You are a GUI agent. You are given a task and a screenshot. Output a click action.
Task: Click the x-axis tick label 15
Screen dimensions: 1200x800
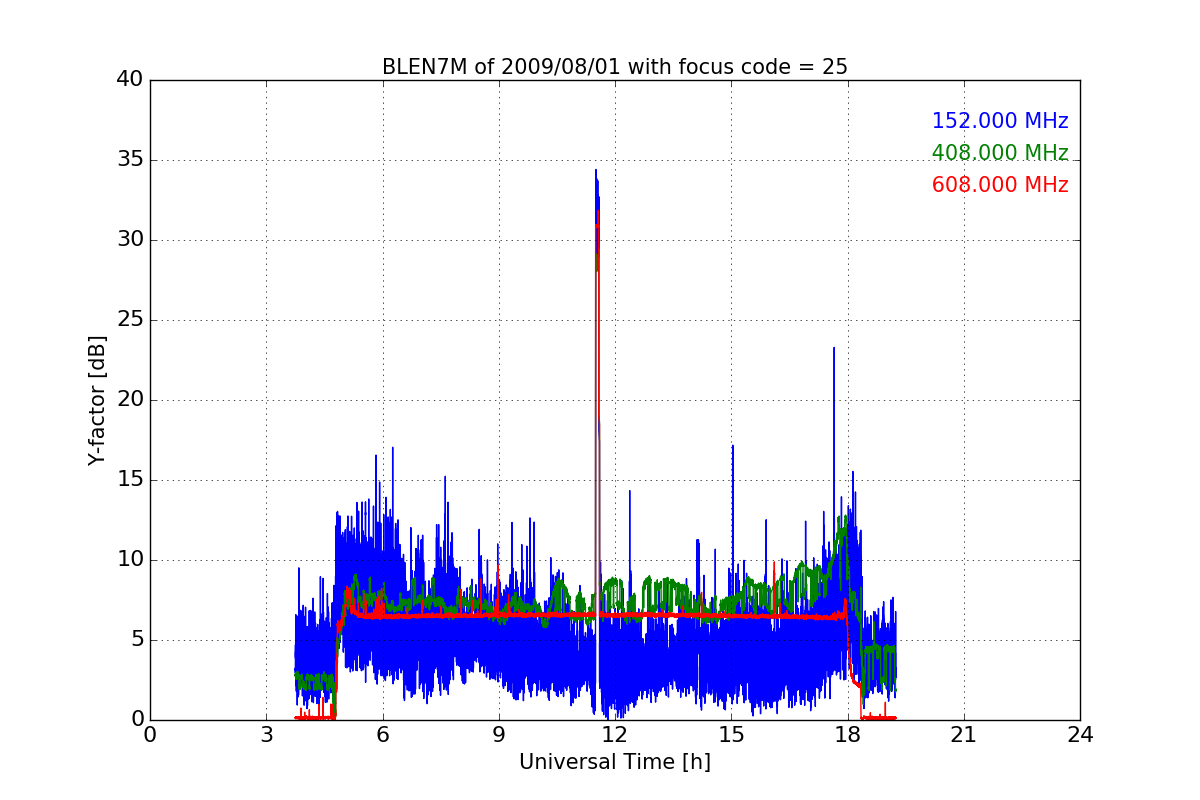coord(731,735)
